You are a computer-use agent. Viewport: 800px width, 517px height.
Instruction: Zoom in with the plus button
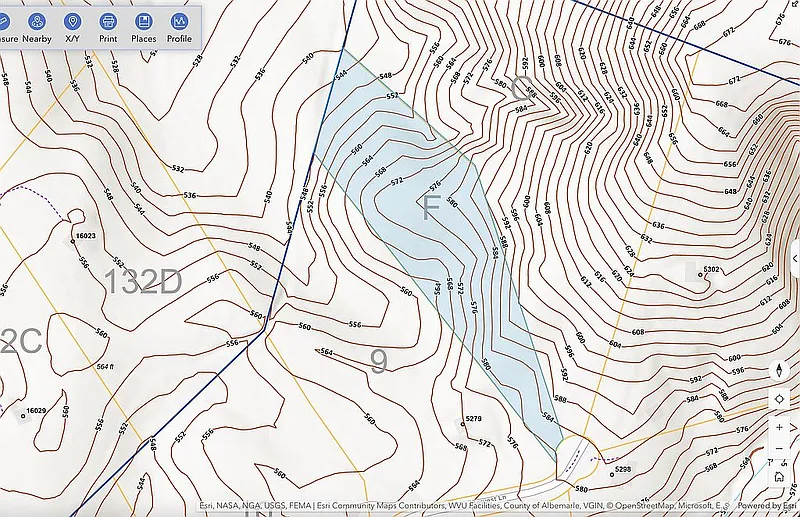click(780, 427)
